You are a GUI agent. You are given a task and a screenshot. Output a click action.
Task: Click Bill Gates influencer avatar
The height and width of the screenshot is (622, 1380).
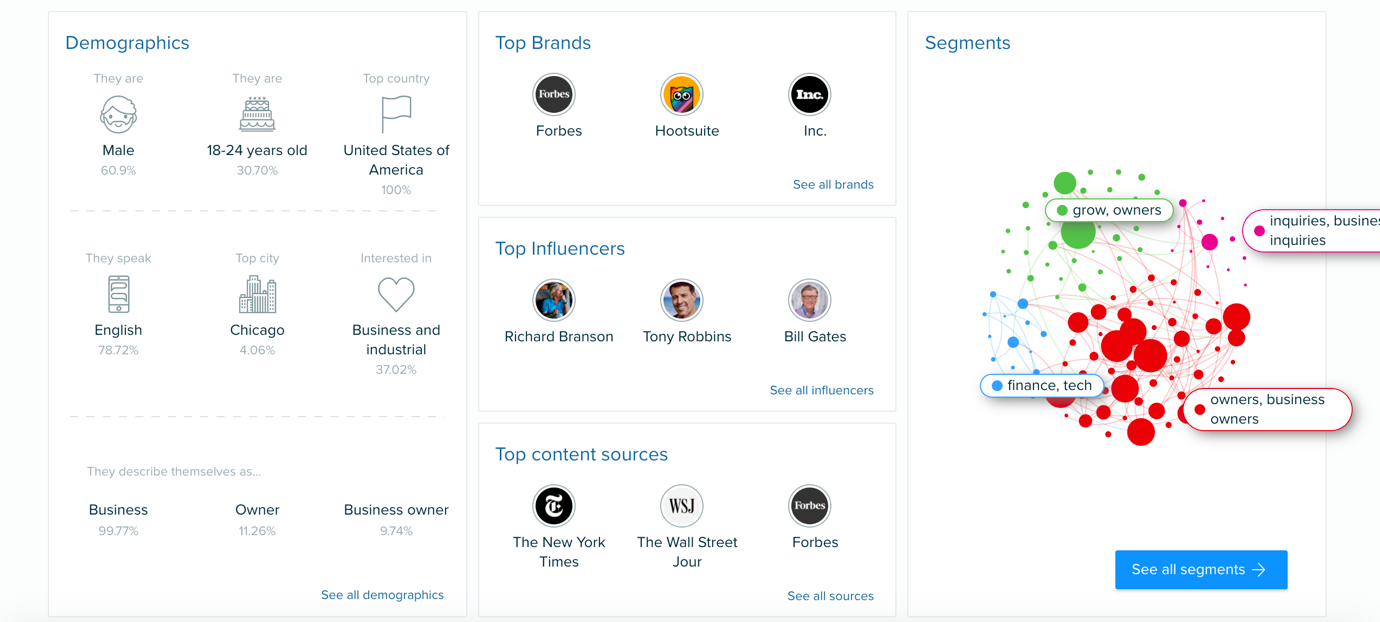coord(810,300)
